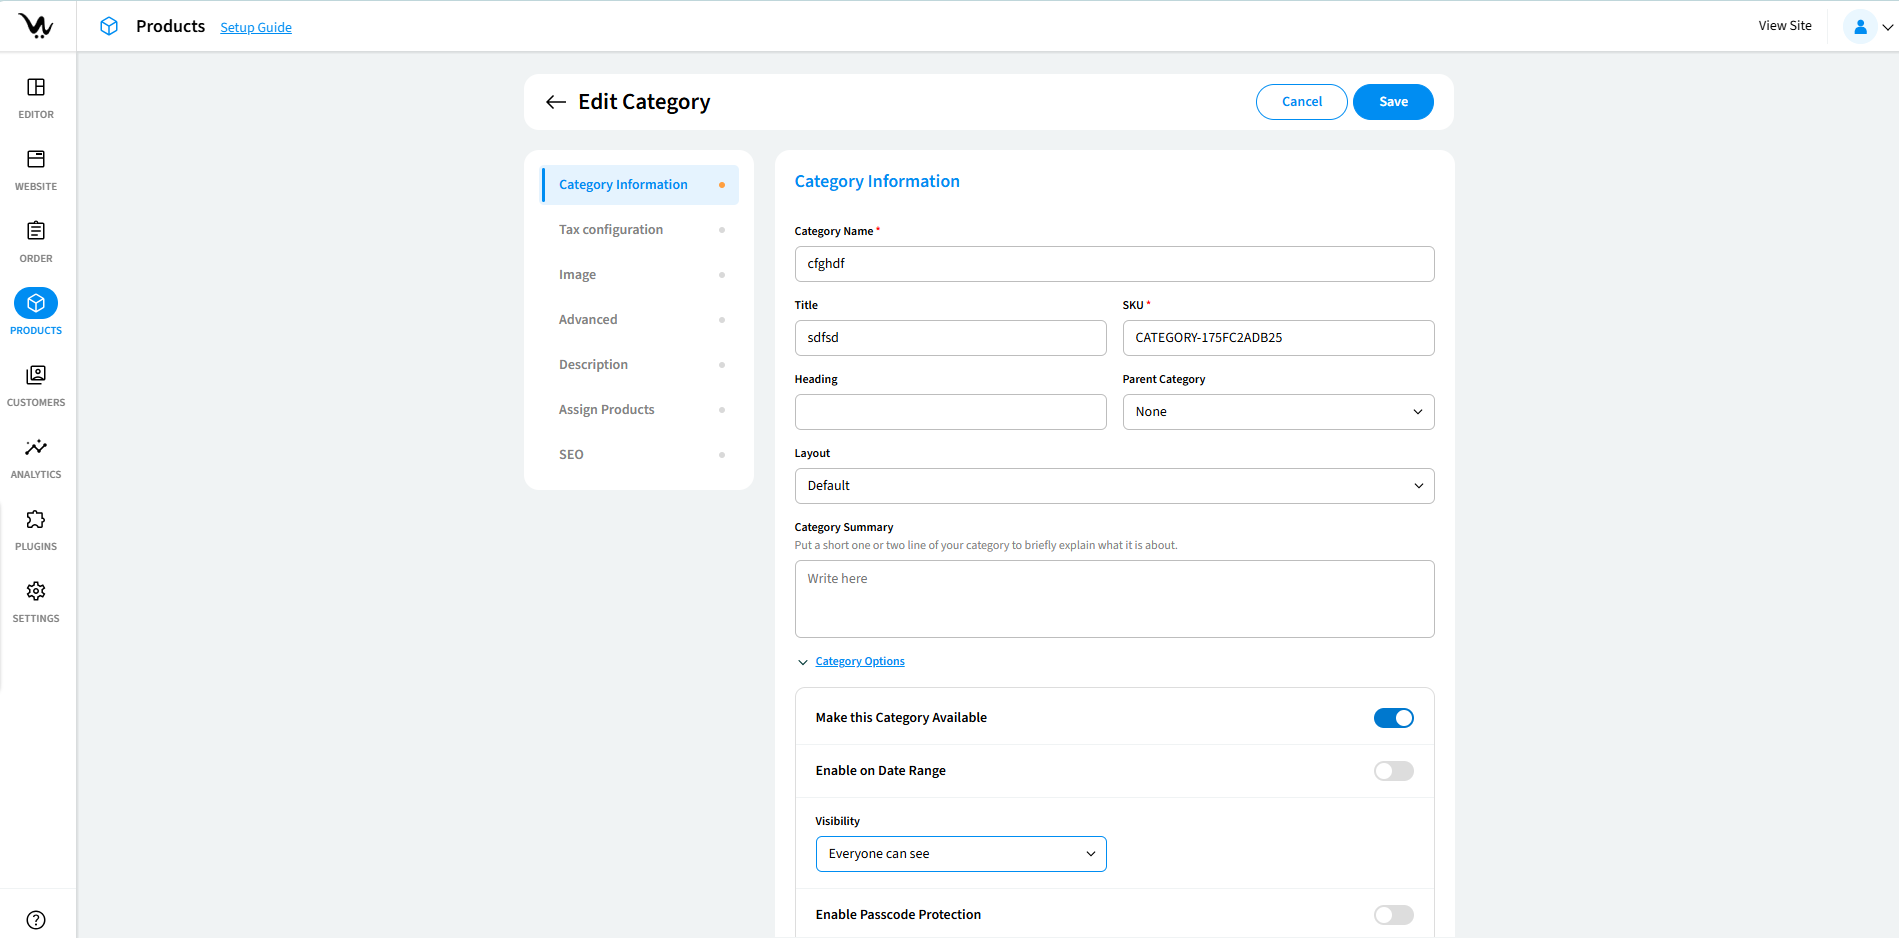The width and height of the screenshot is (1899, 938).
Task: Click the Save button
Action: [x=1392, y=102]
